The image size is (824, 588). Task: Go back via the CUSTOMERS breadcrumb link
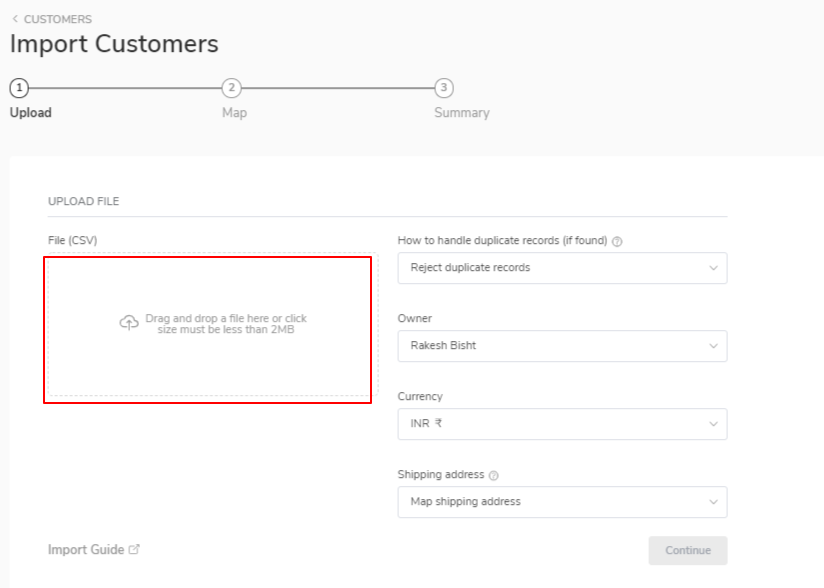point(57,19)
